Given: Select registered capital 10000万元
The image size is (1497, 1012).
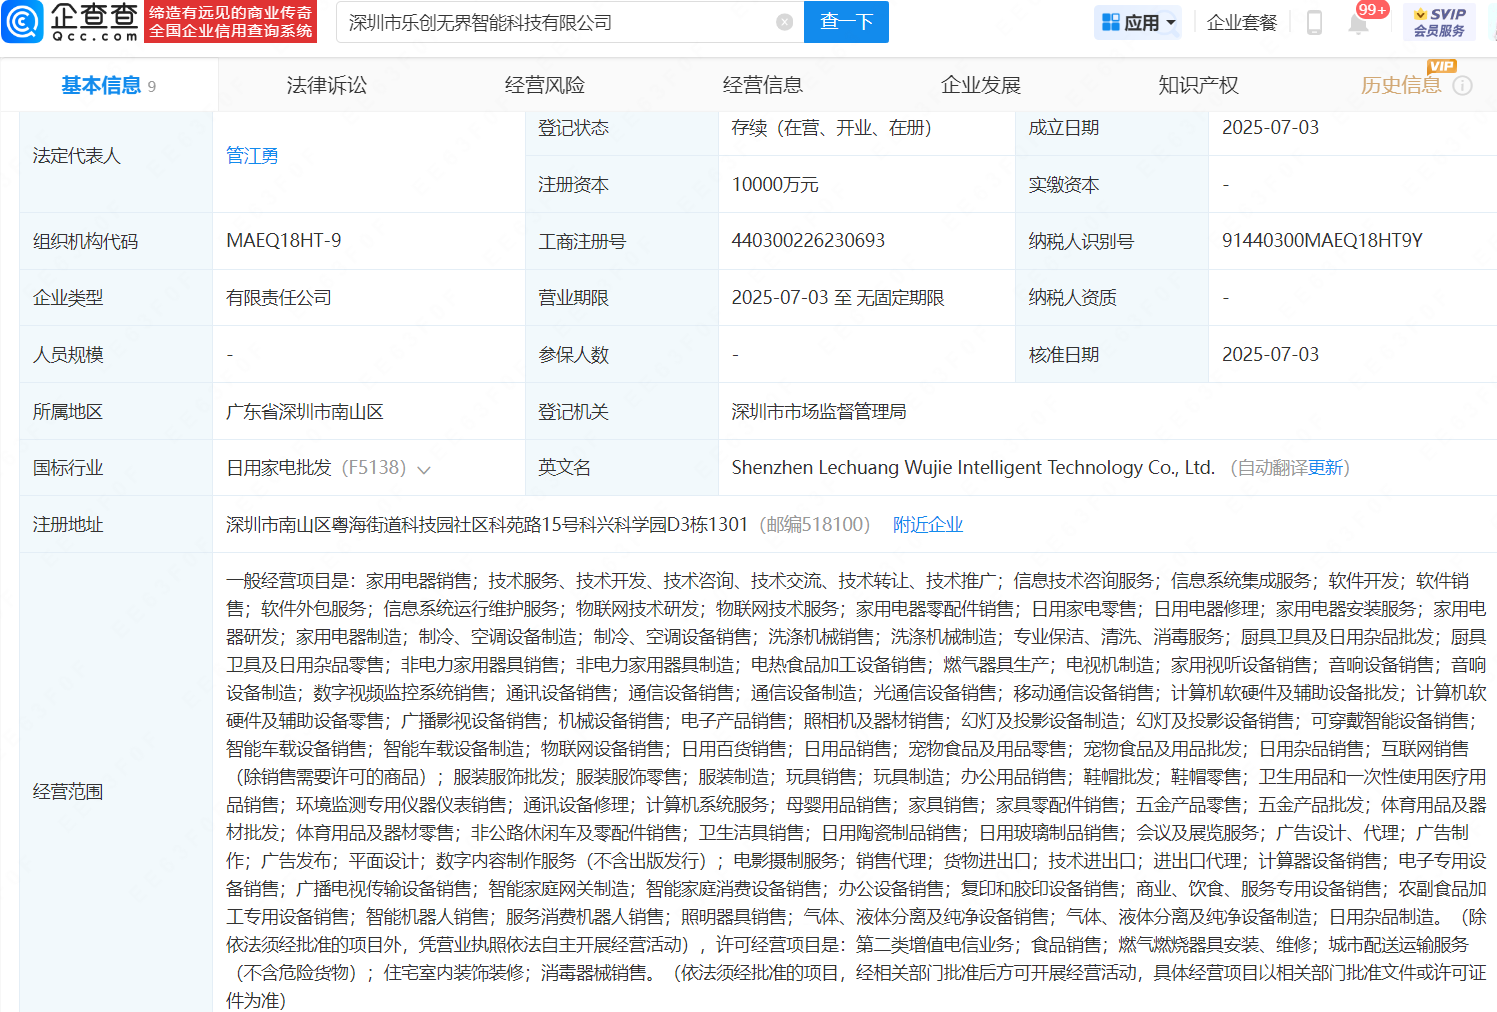Looking at the screenshot, I should (x=775, y=185).
